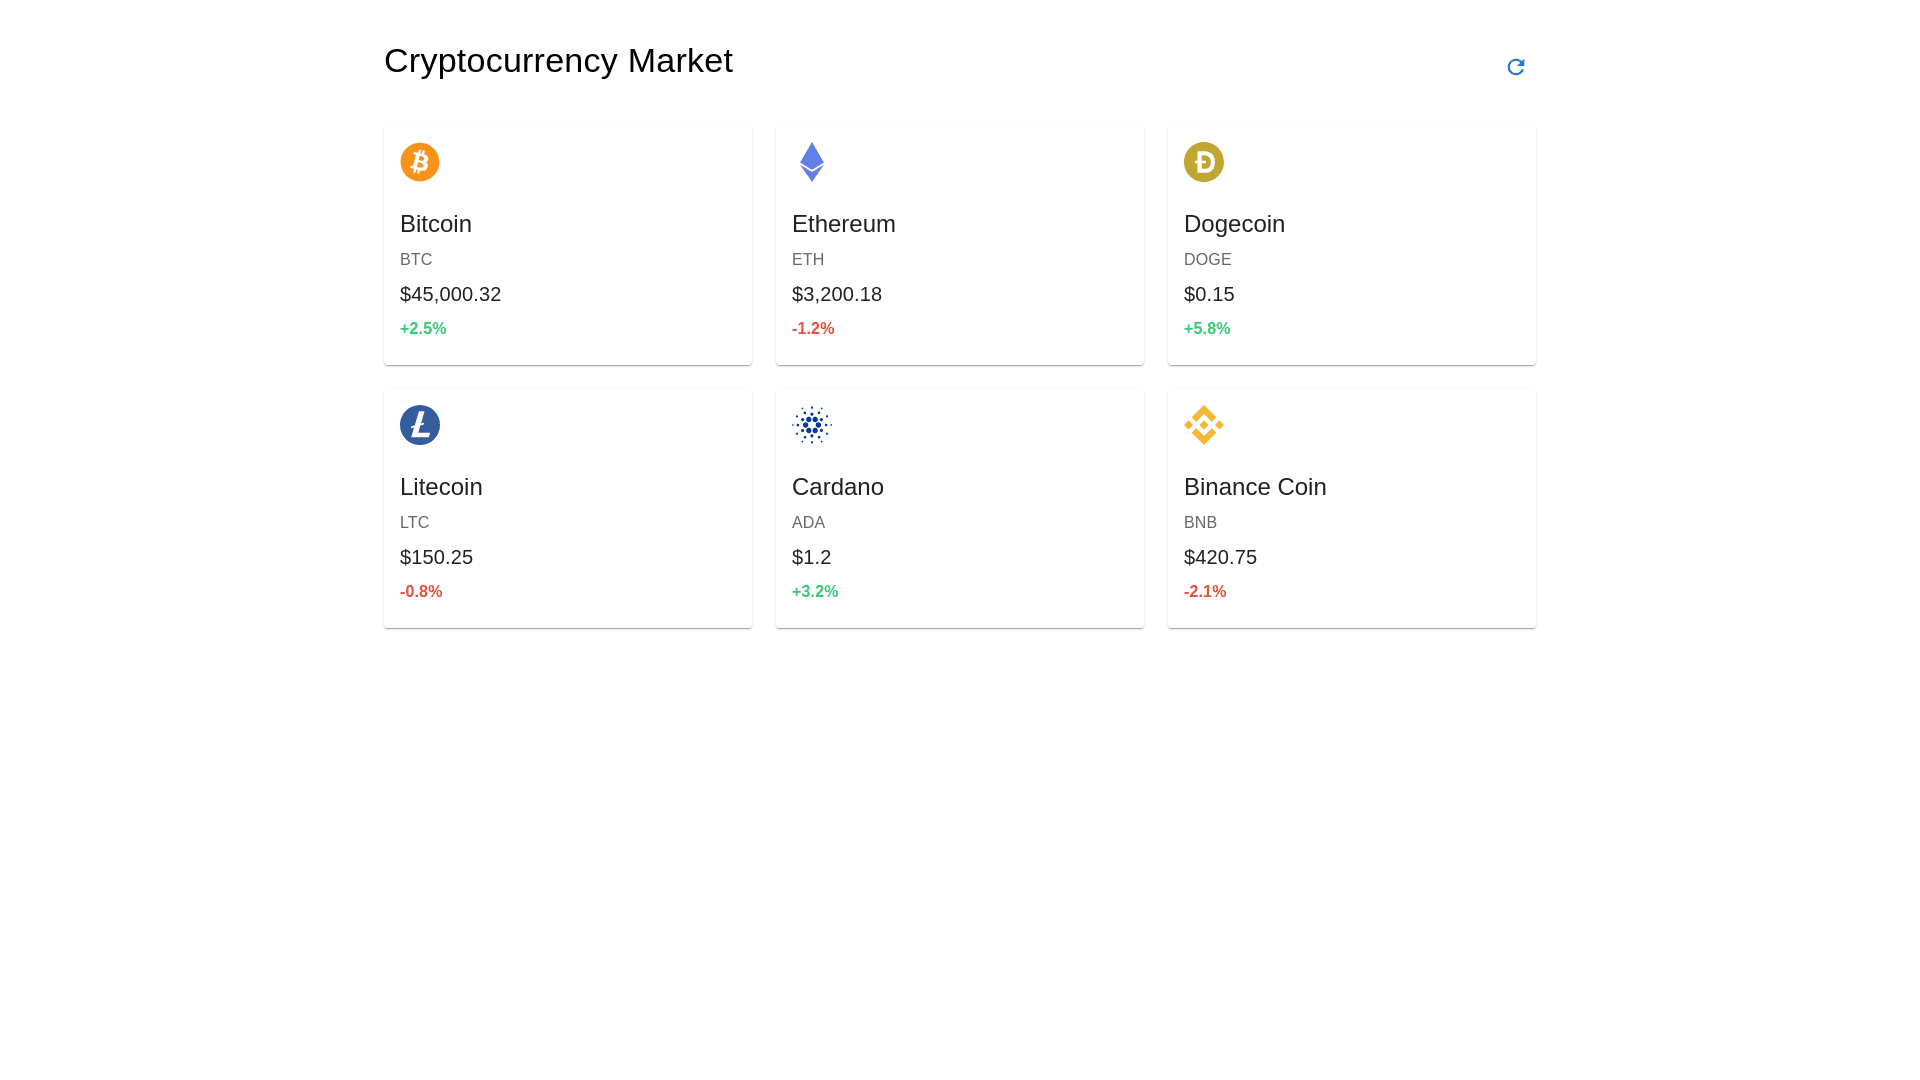The width and height of the screenshot is (1920, 1080).
Task: Click the Ethereum diamond logo icon
Action: pos(811,162)
